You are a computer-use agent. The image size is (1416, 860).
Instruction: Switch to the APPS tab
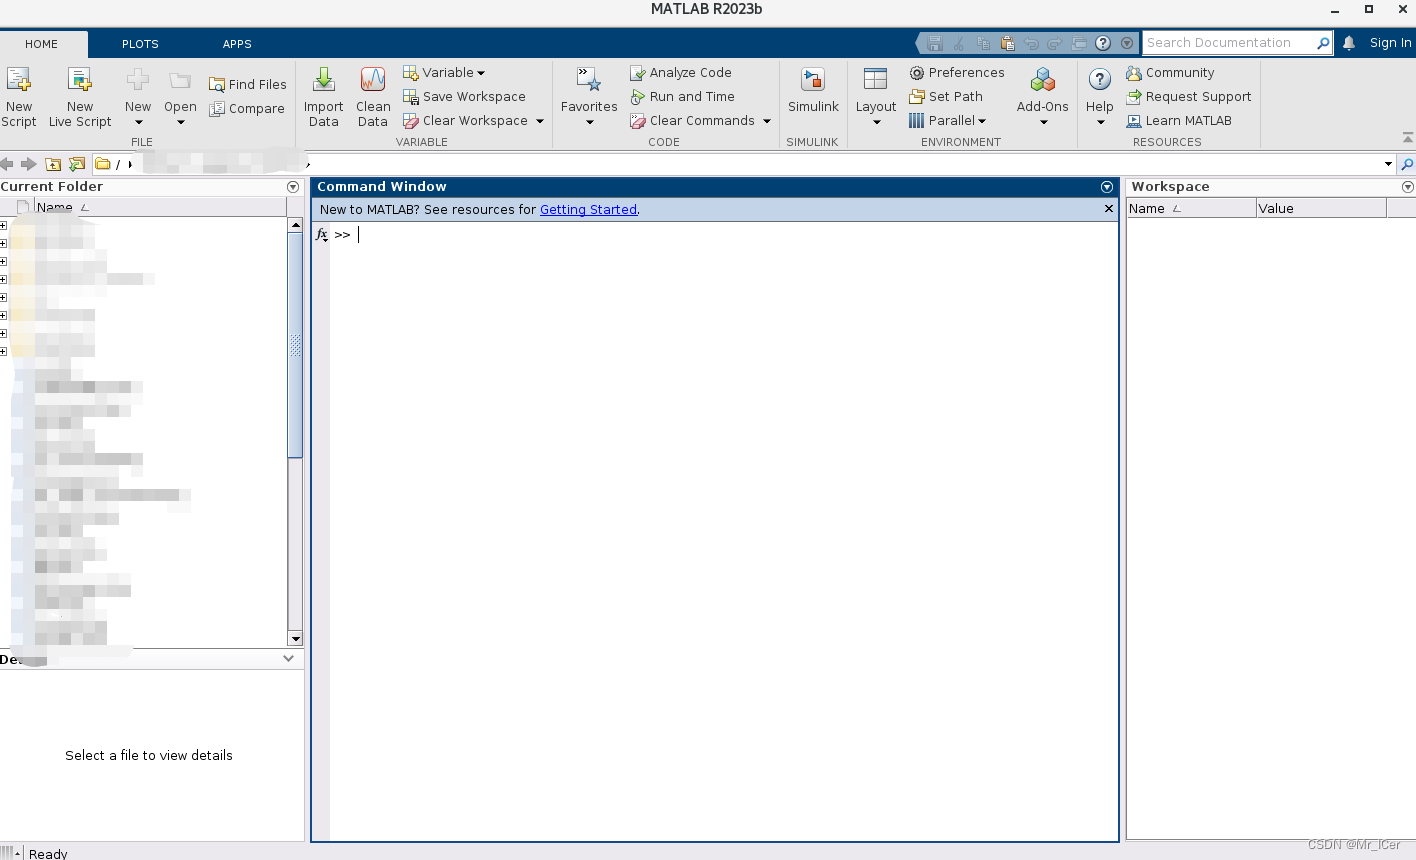pos(237,44)
